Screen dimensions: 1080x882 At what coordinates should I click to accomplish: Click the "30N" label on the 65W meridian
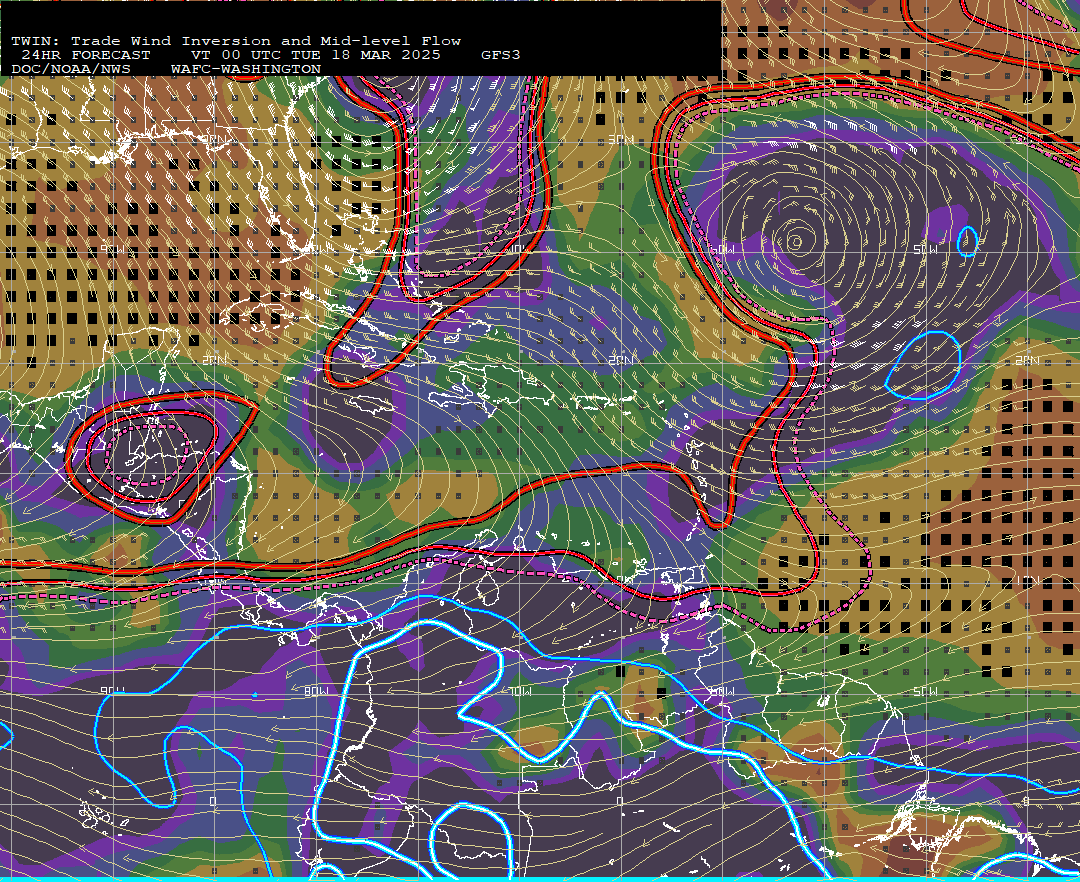pyautogui.click(x=621, y=140)
